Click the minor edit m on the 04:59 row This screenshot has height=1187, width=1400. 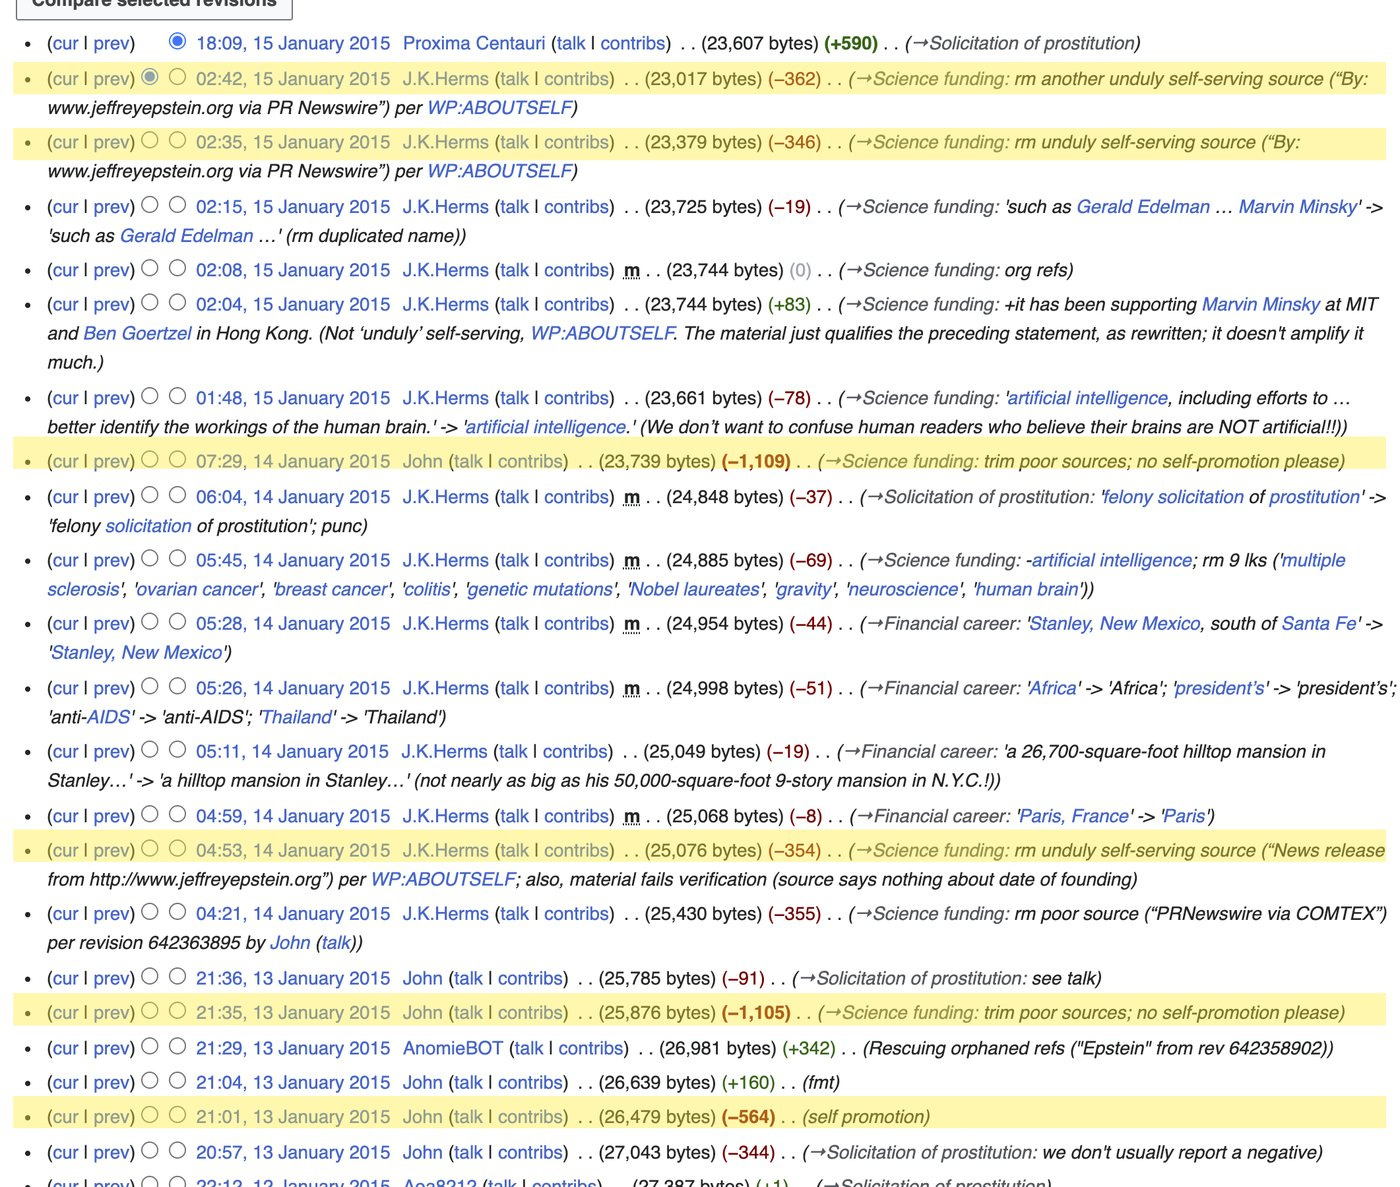(x=632, y=816)
